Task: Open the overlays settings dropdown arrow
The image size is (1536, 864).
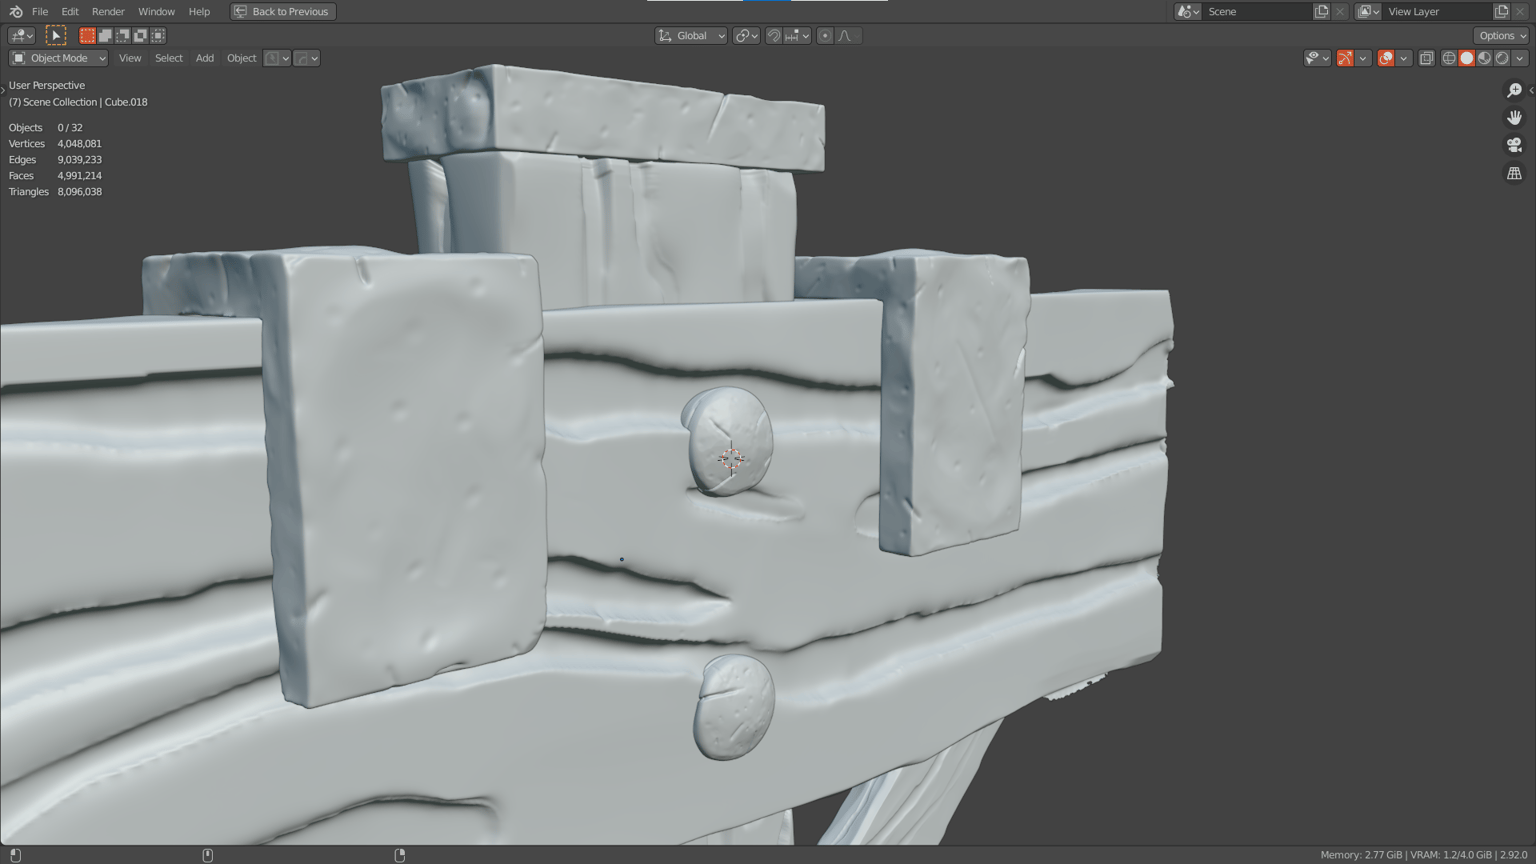Action: pos(1403,58)
